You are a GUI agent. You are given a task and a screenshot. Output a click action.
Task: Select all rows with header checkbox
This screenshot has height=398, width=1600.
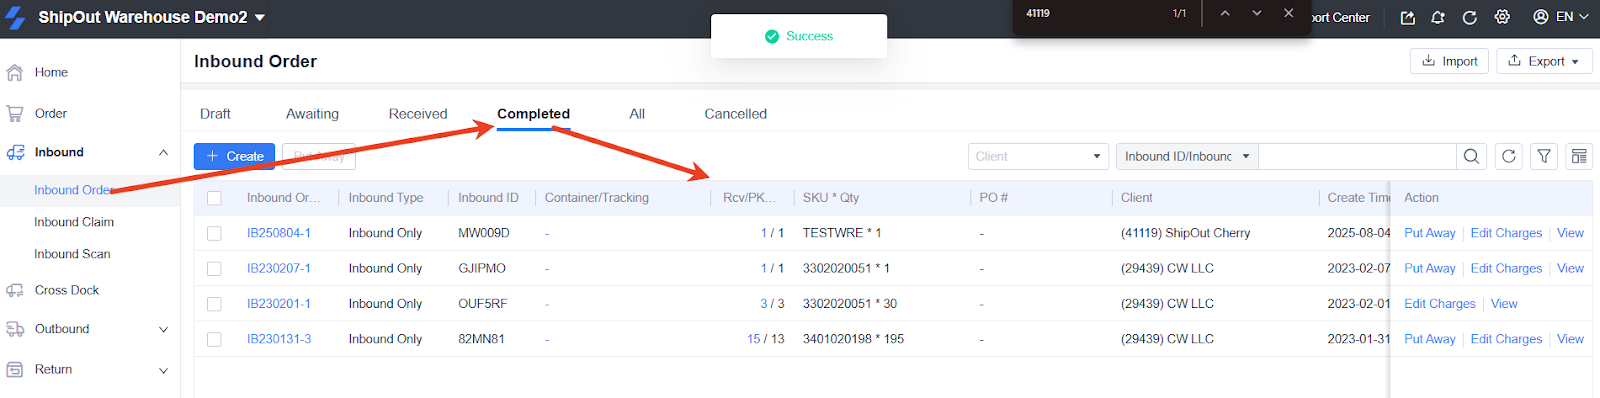[214, 198]
